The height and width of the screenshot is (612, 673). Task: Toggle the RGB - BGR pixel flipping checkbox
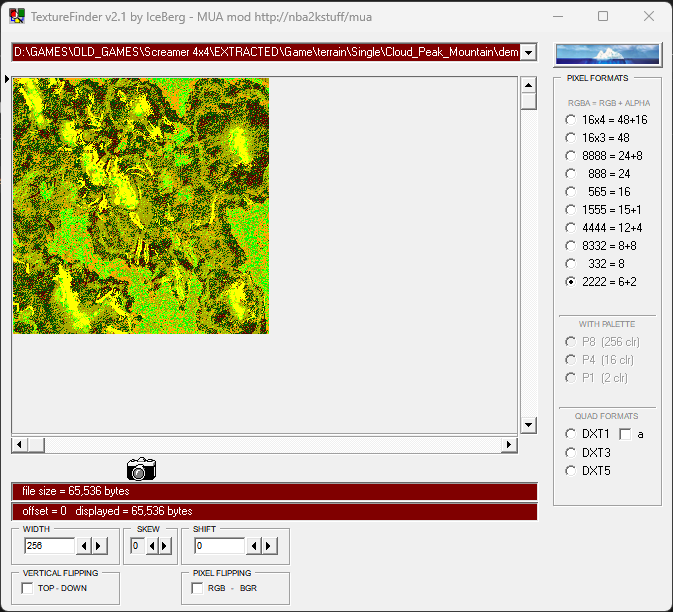pyautogui.click(x=198, y=588)
